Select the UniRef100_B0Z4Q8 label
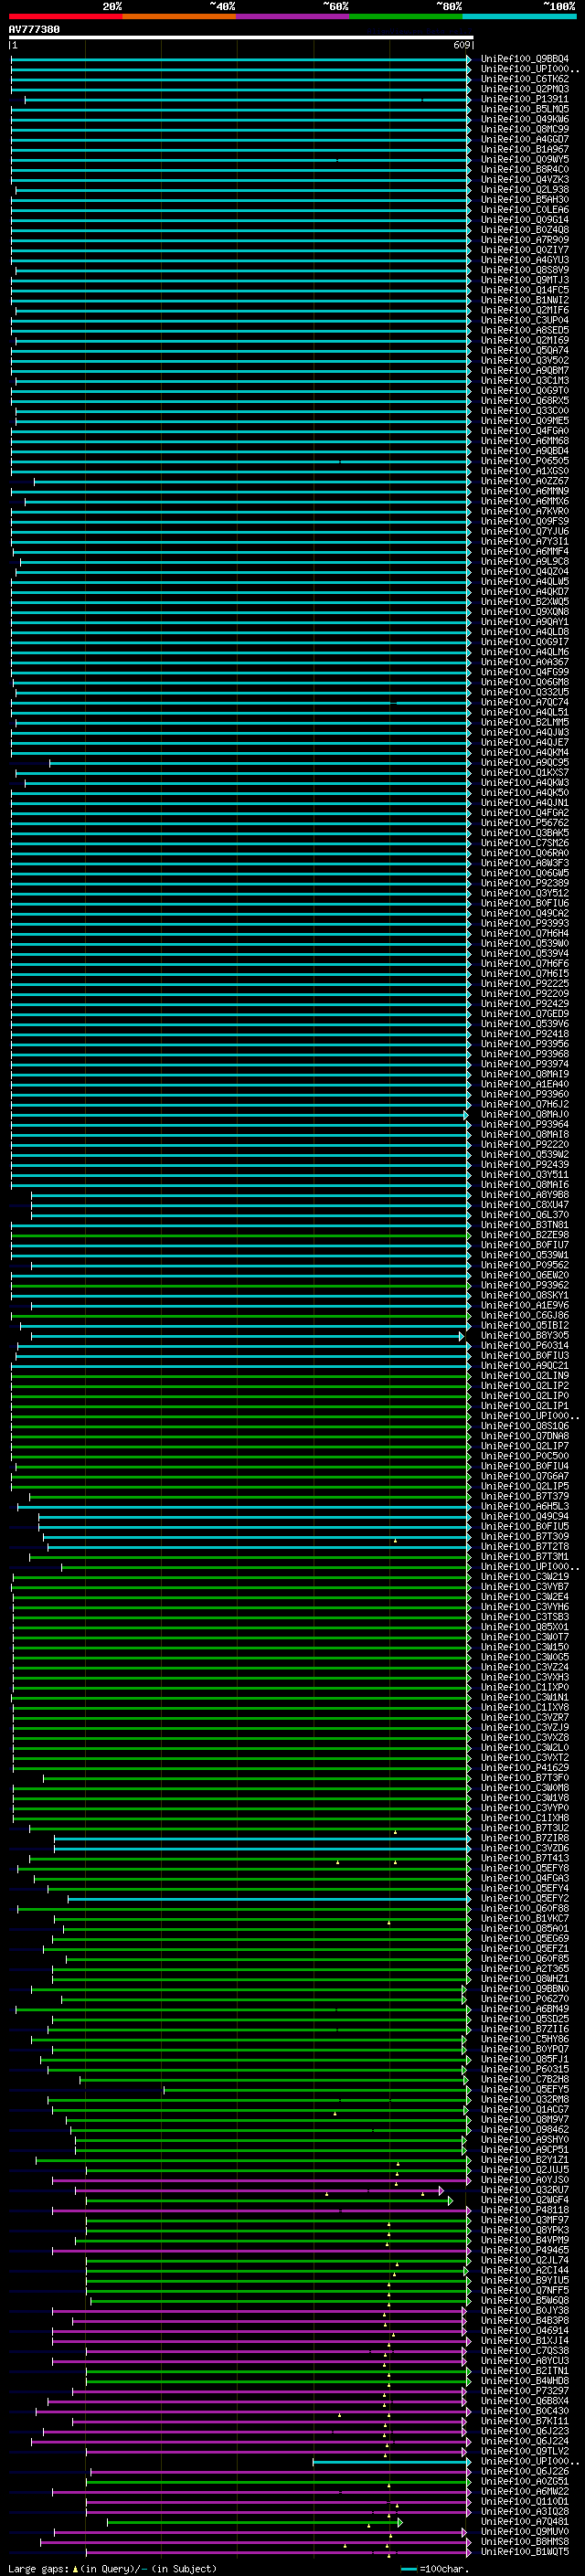Screen dimensions: 585x2576 click(x=525, y=230)
